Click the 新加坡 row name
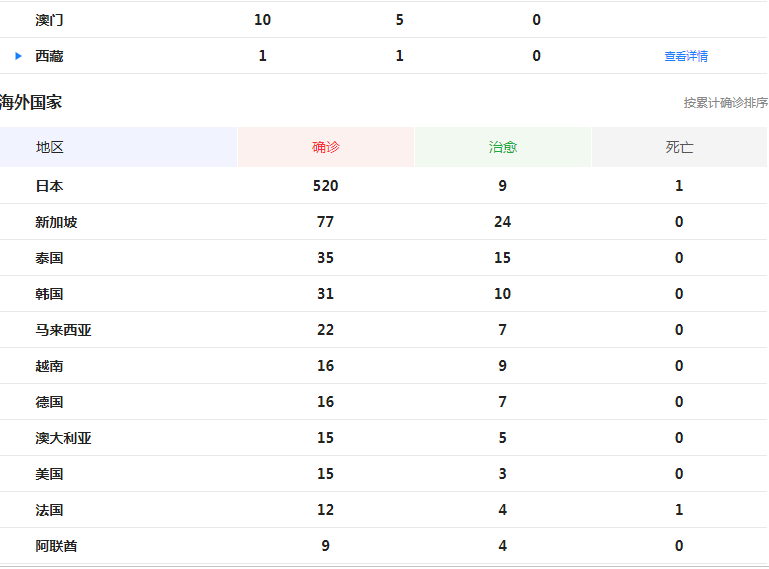 click(56, 222)
